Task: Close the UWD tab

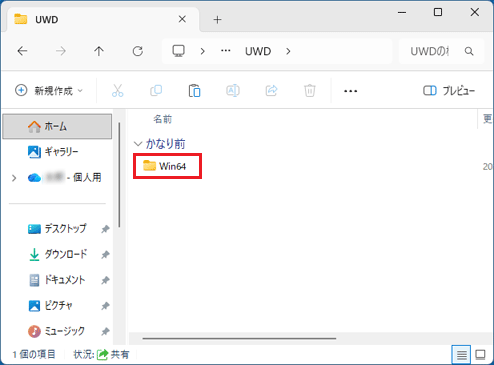Action: coord(182,19)
